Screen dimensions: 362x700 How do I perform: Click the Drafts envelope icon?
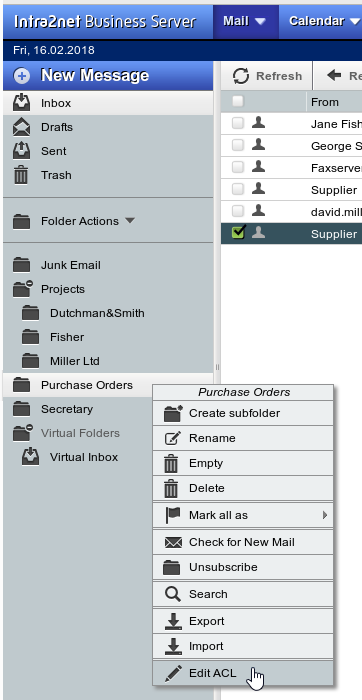pos(21,127)
